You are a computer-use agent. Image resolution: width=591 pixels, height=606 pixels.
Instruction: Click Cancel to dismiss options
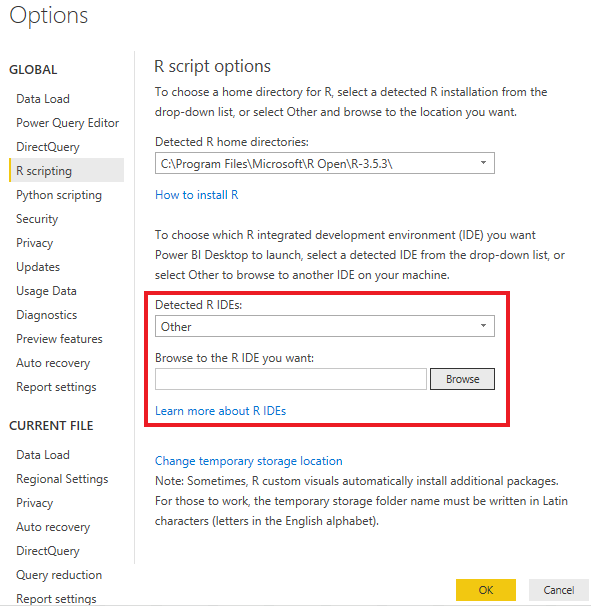[559, 590]
